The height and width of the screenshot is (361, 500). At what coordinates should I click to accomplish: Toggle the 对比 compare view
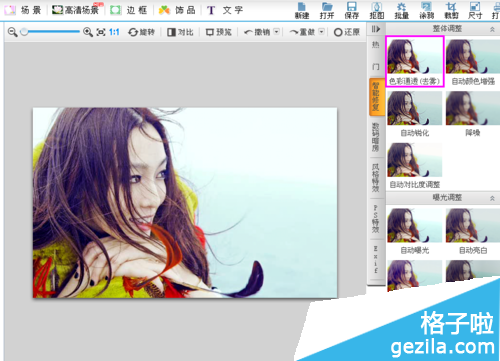180,32
